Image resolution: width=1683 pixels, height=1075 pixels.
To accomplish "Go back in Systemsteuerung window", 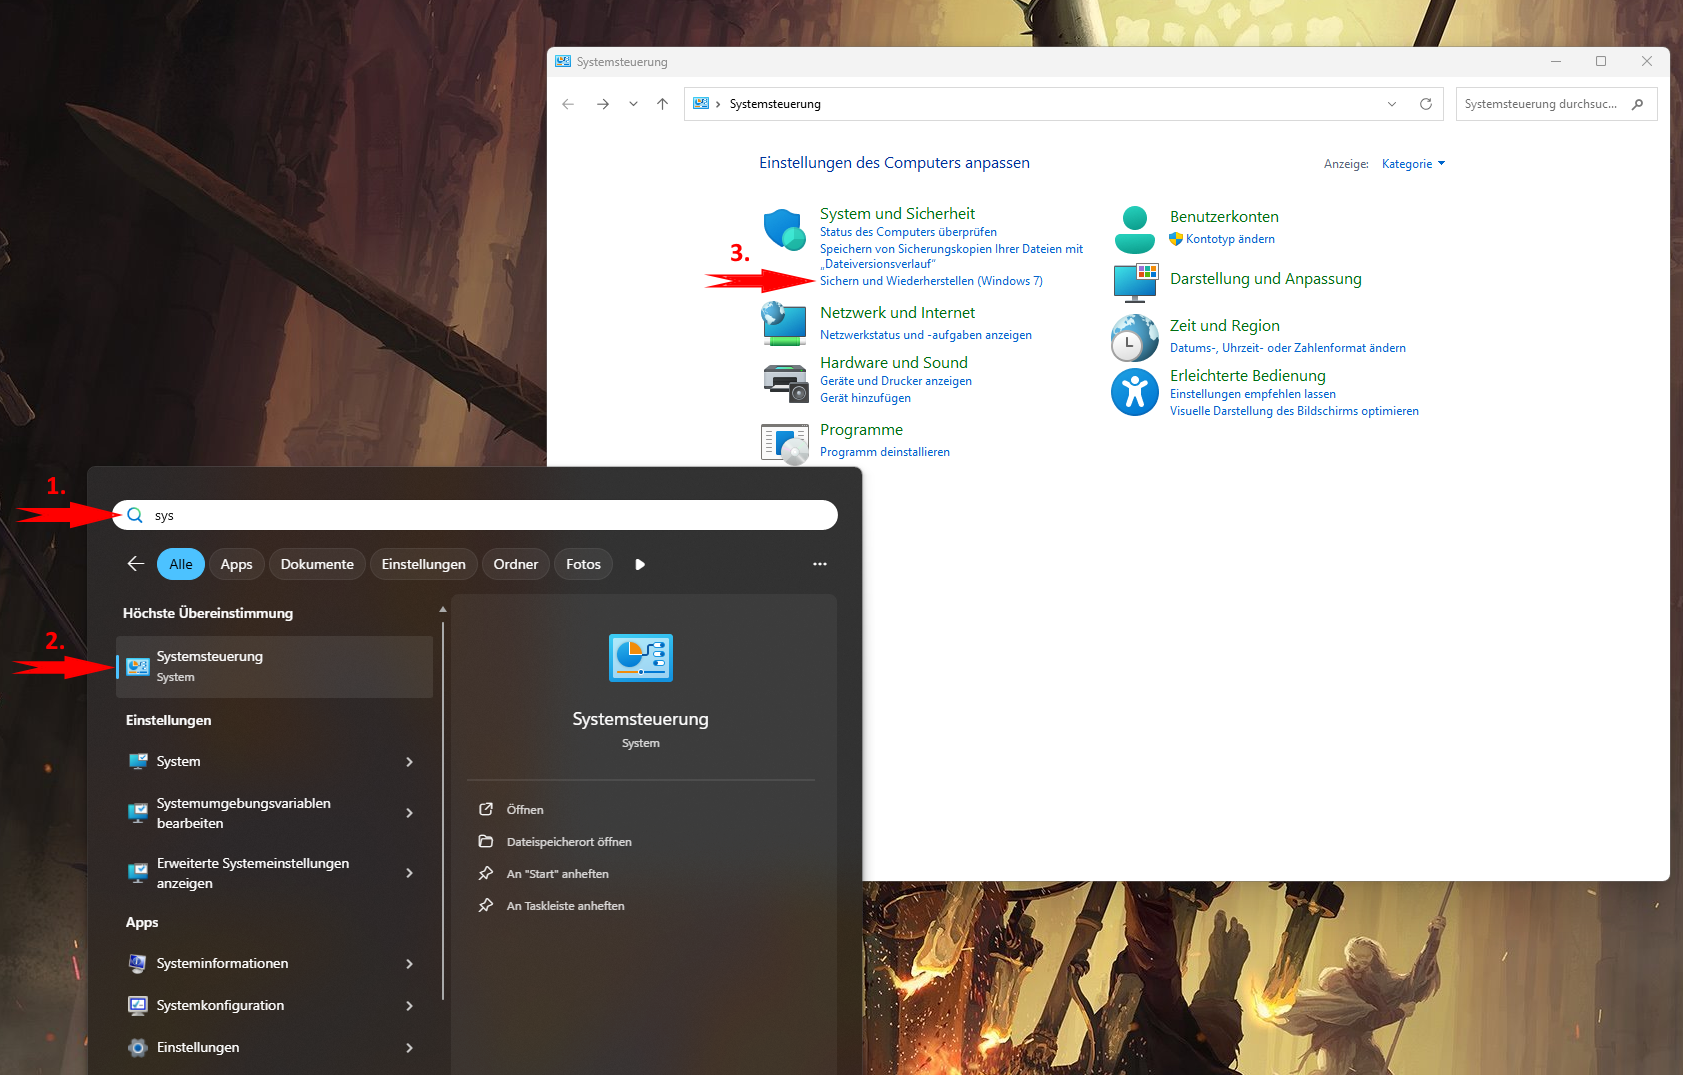I will click(x=568, y=104).
